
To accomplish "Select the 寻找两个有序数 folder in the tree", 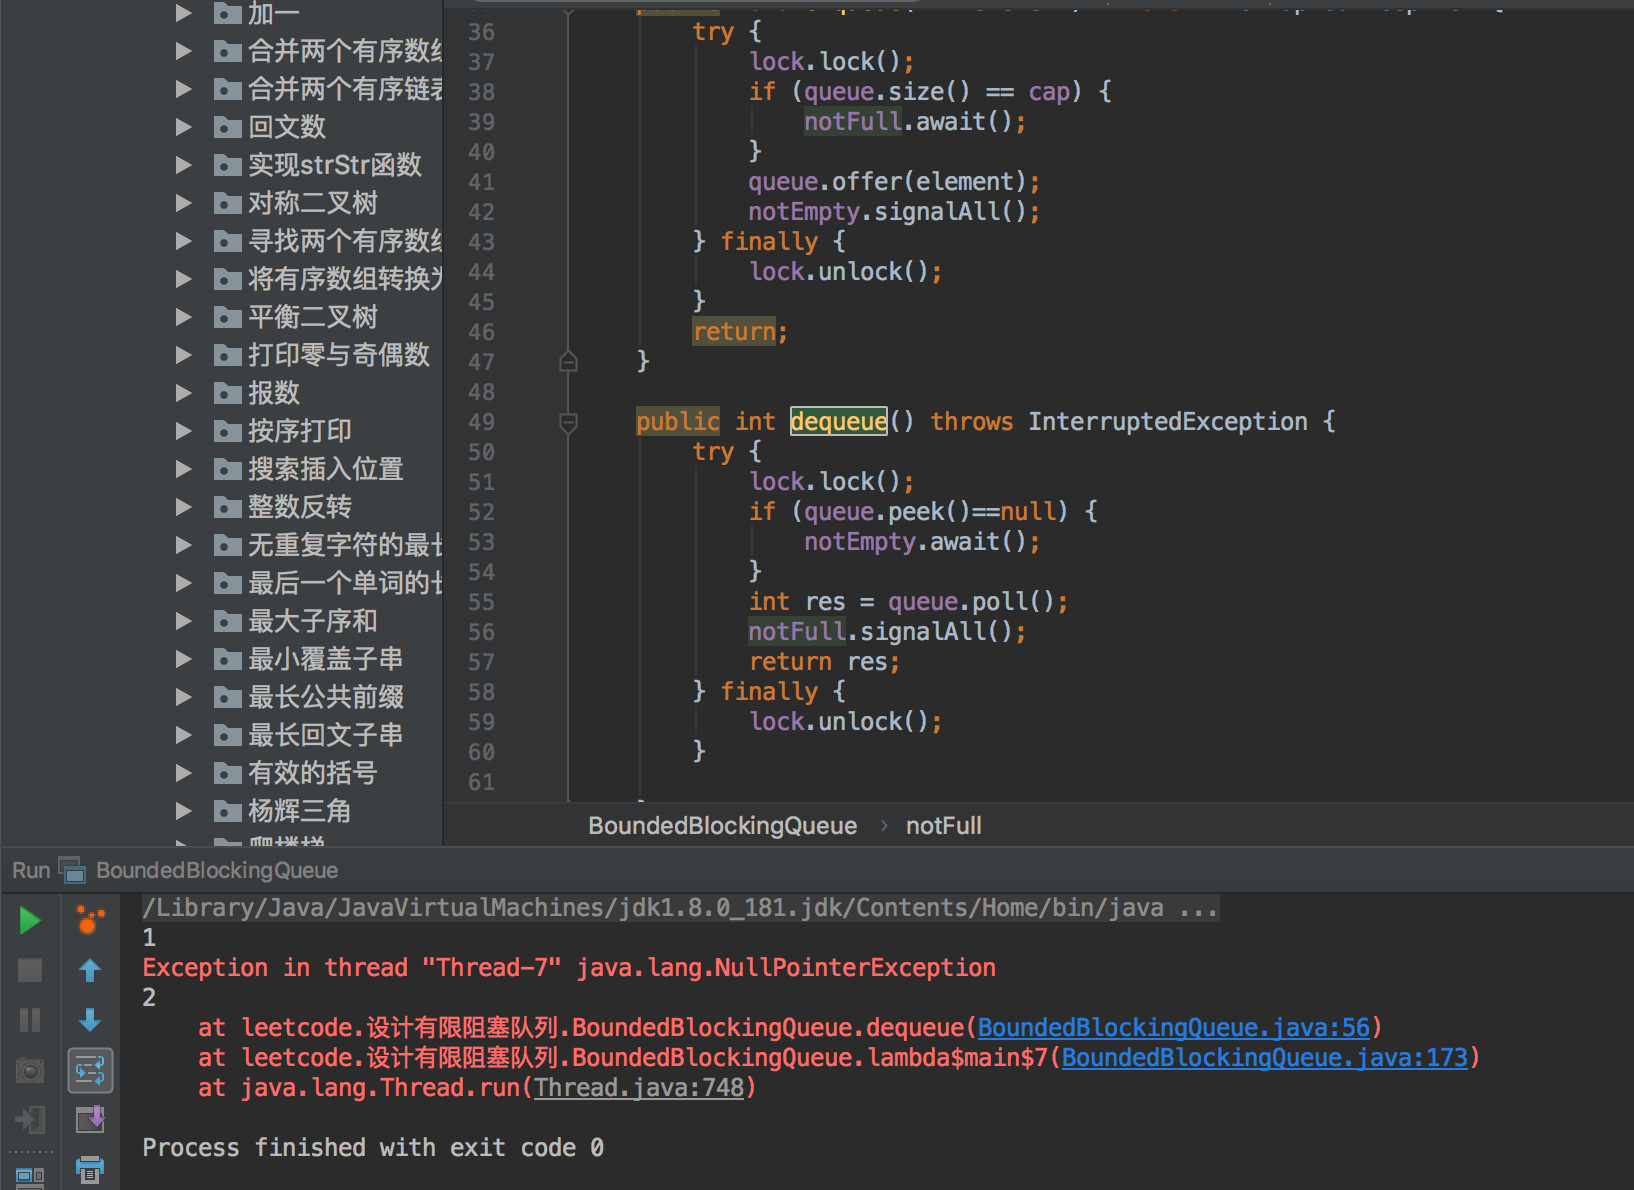I will click(345, 241).
